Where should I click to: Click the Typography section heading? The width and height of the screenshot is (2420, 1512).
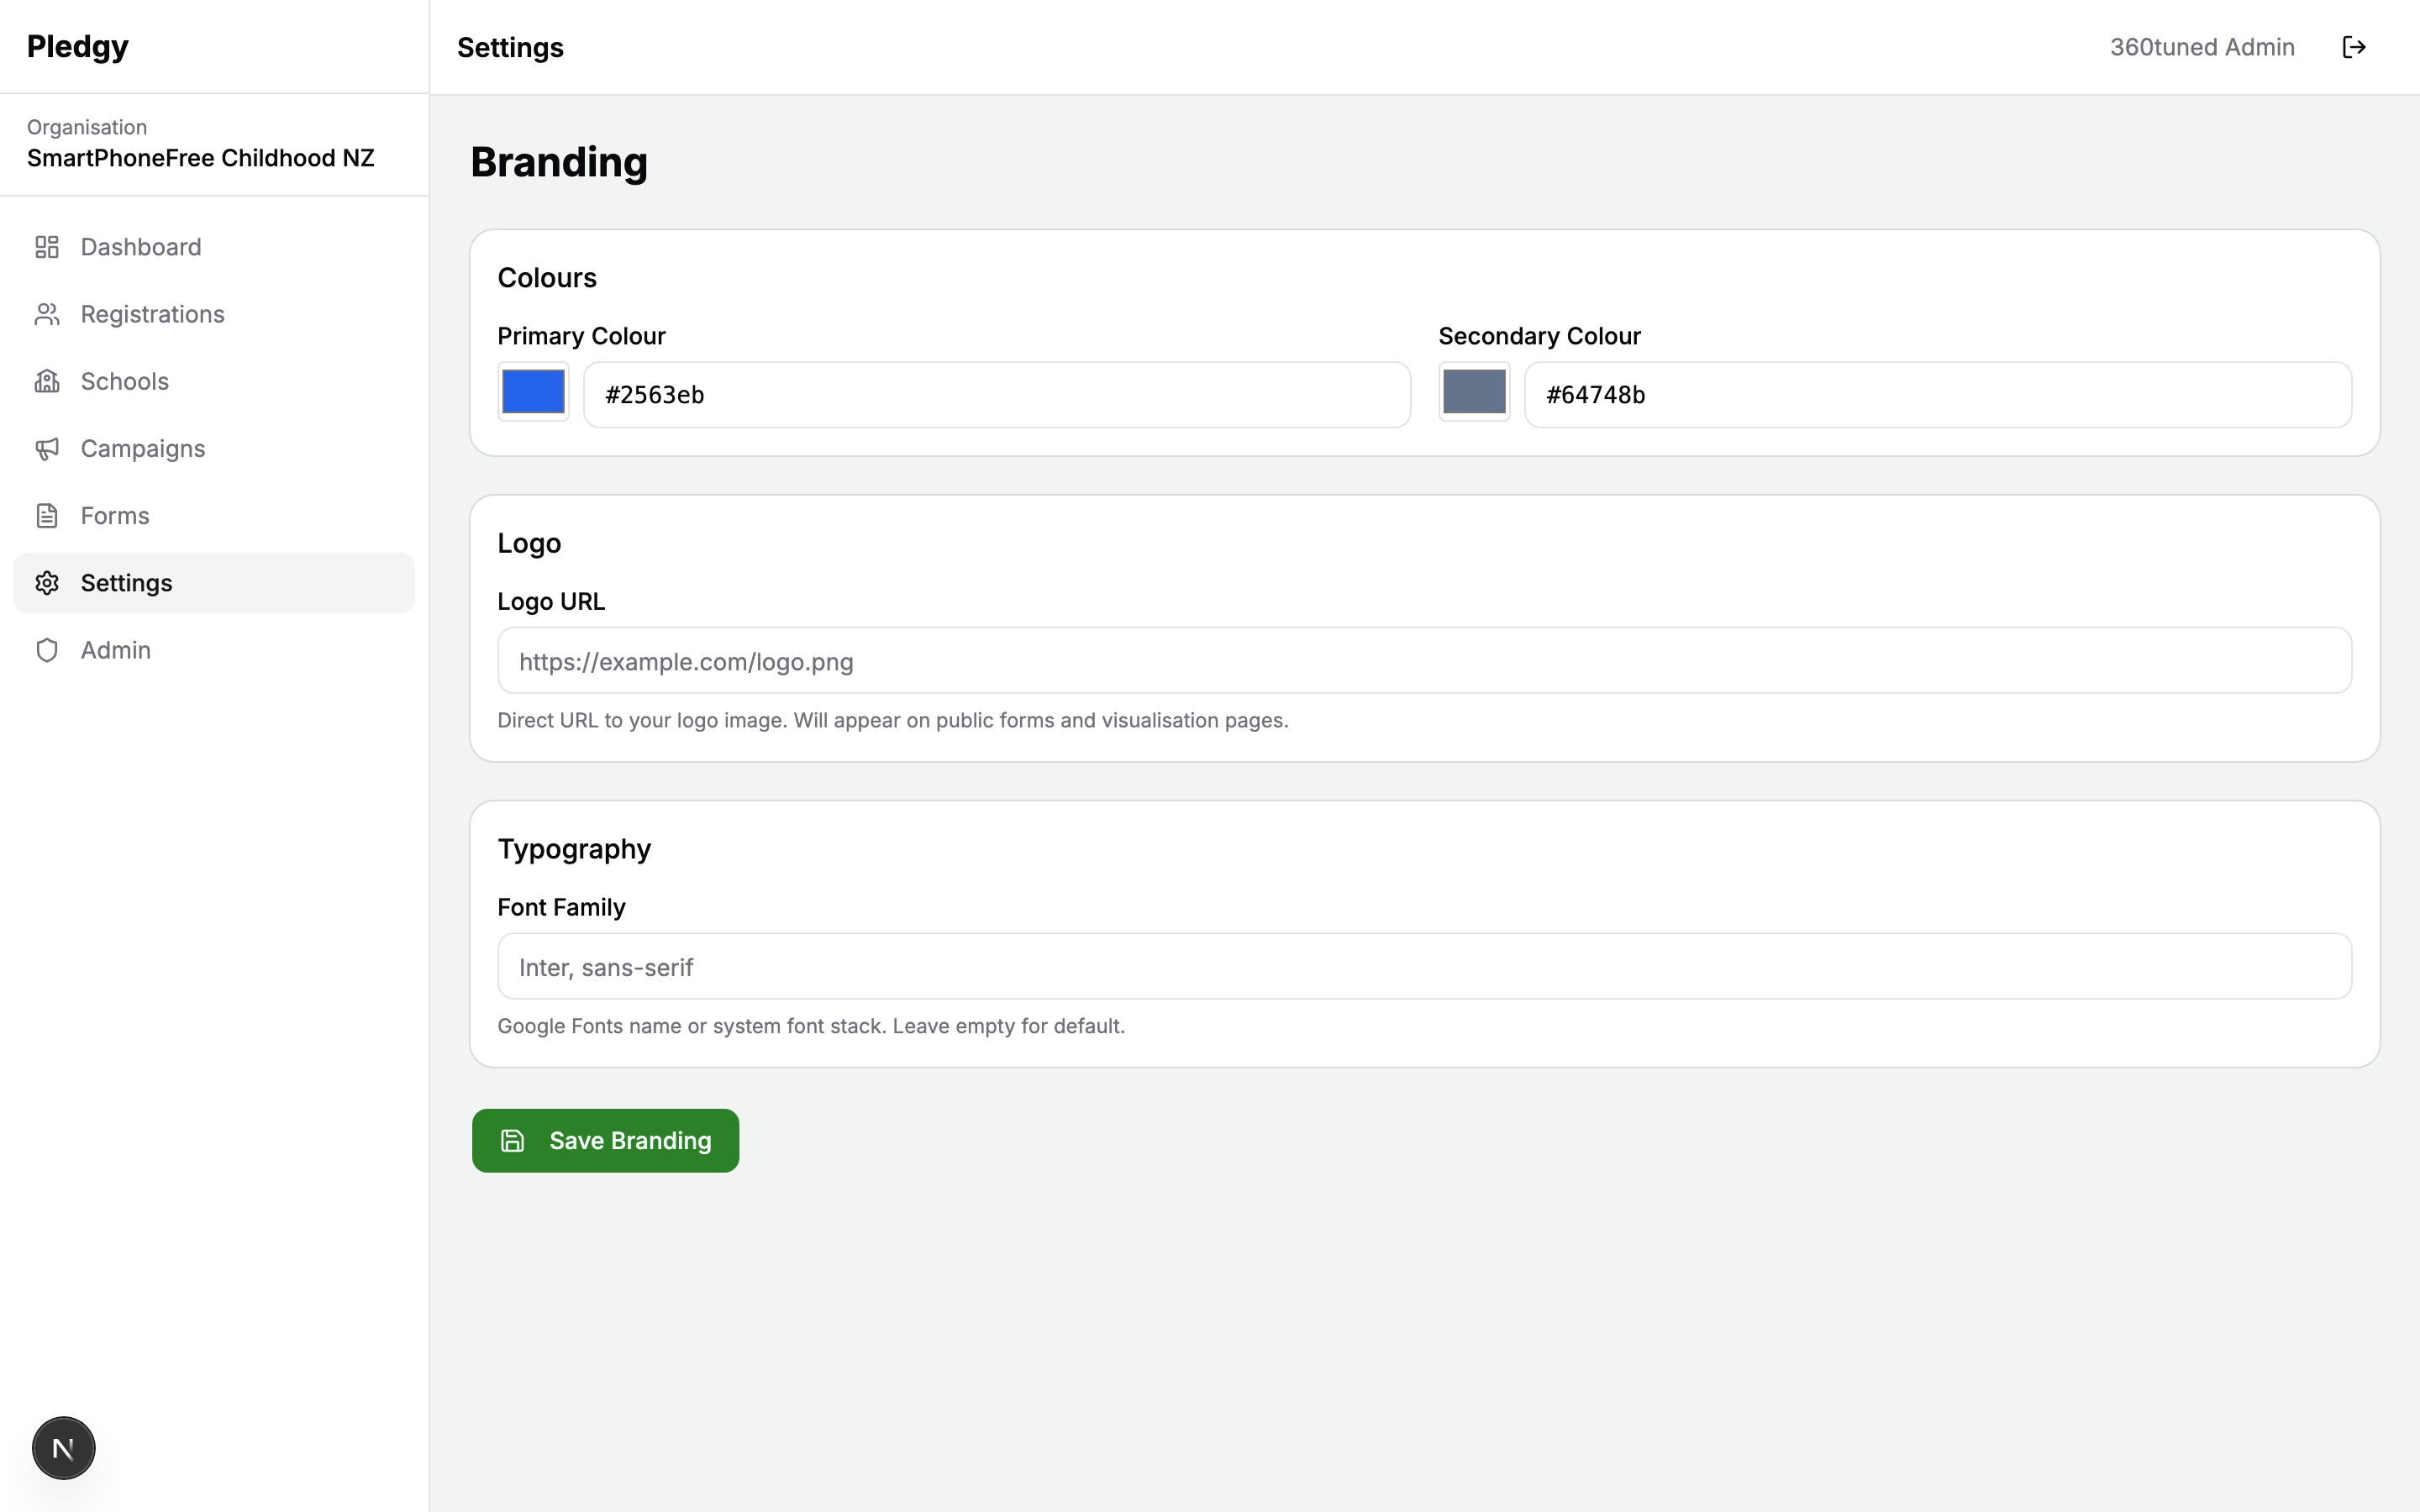coord(574,848)
